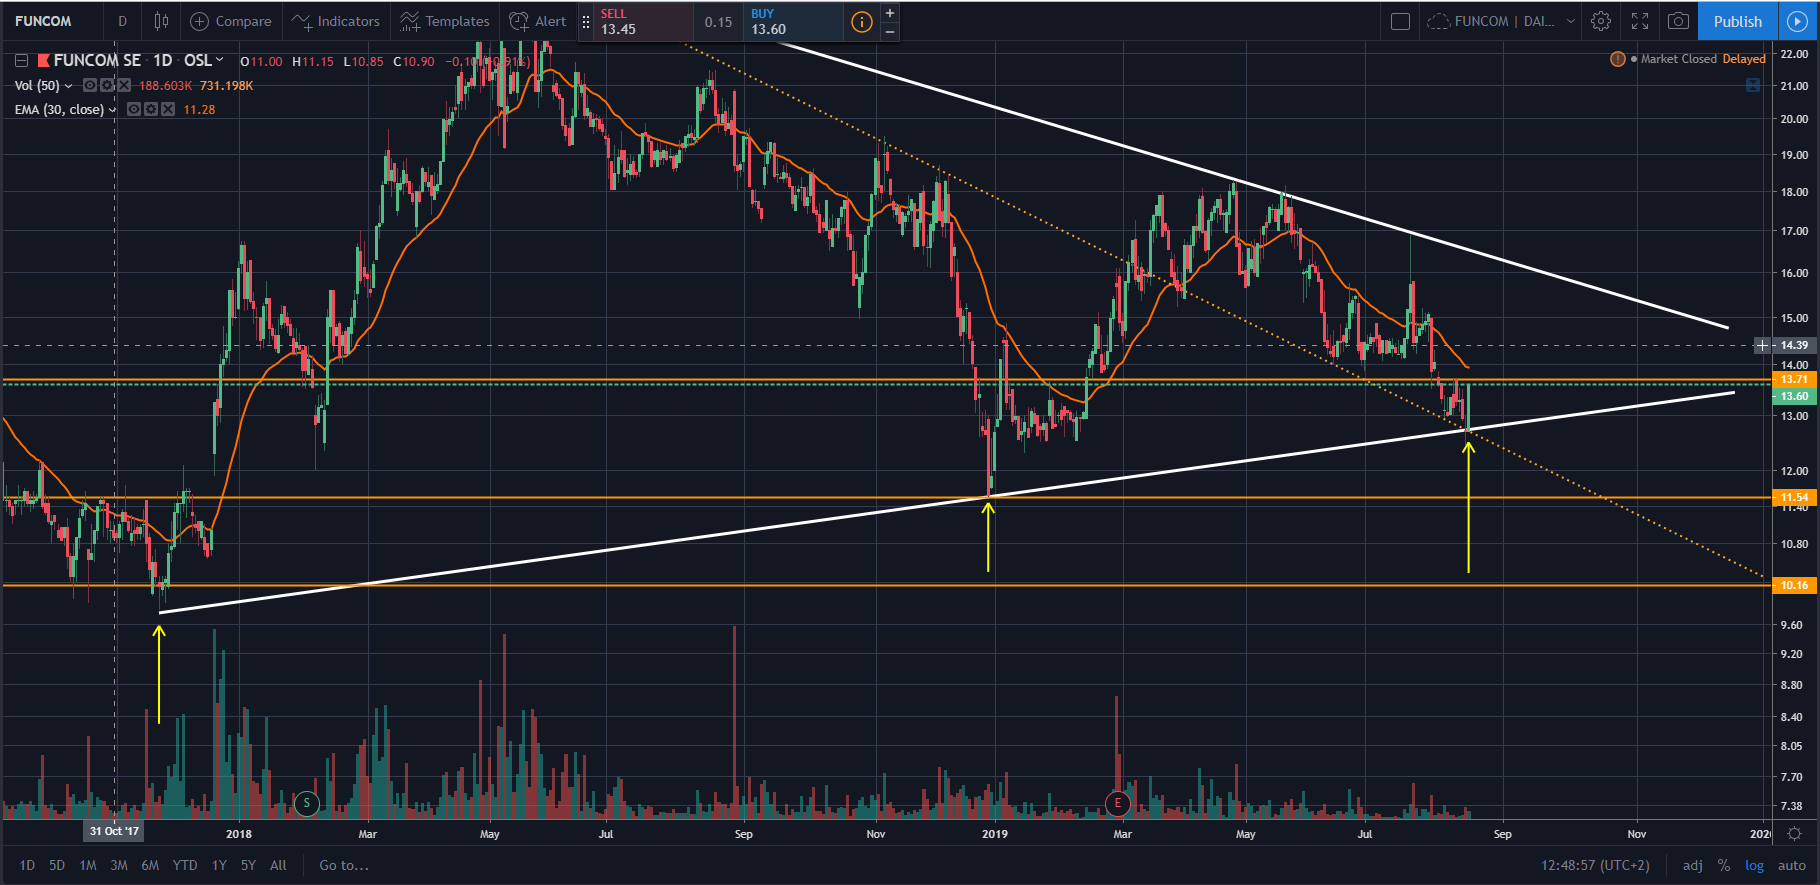Image resolution: width=1820 pixels, height=885 pixels.
Task: Set range to YTD
Action: (185, 865)
